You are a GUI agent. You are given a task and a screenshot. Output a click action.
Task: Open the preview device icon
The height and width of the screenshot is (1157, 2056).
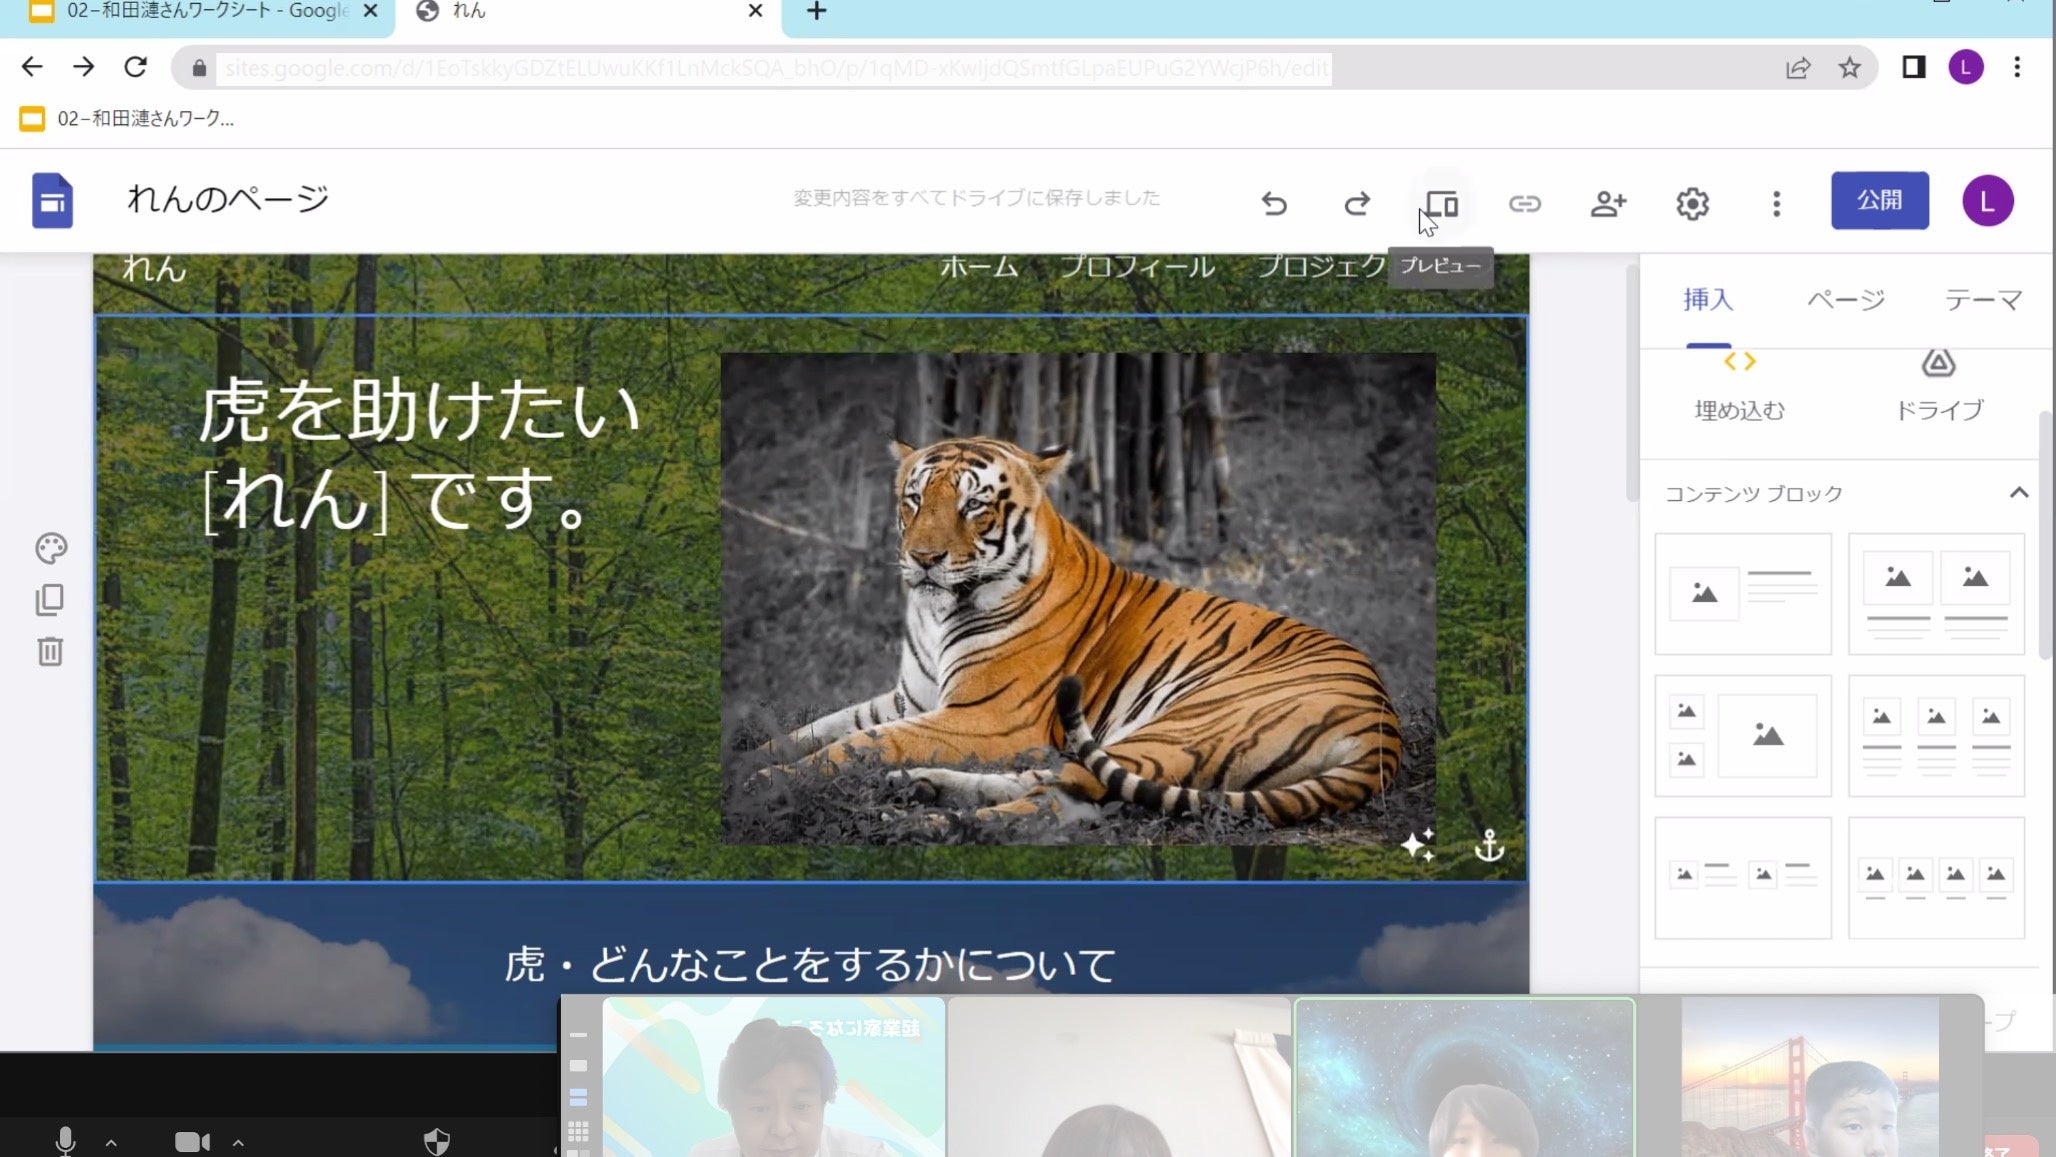click(x=1441, y=204)
